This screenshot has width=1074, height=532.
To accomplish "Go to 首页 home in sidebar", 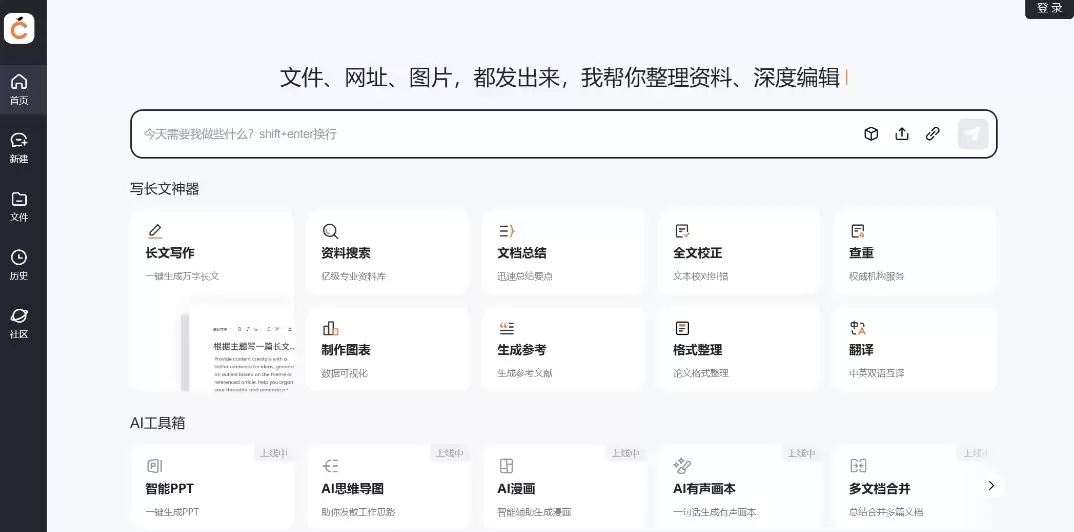I will click(19, 90).
